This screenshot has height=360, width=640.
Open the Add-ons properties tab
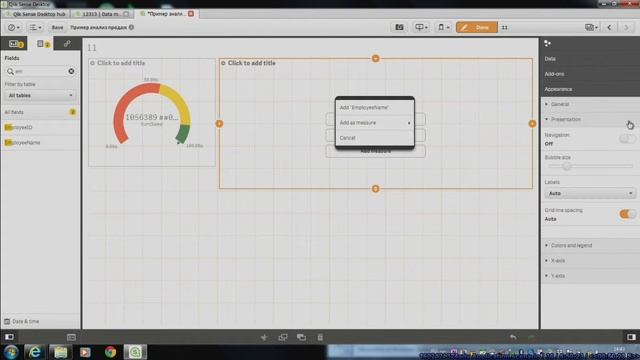point(590,74)
